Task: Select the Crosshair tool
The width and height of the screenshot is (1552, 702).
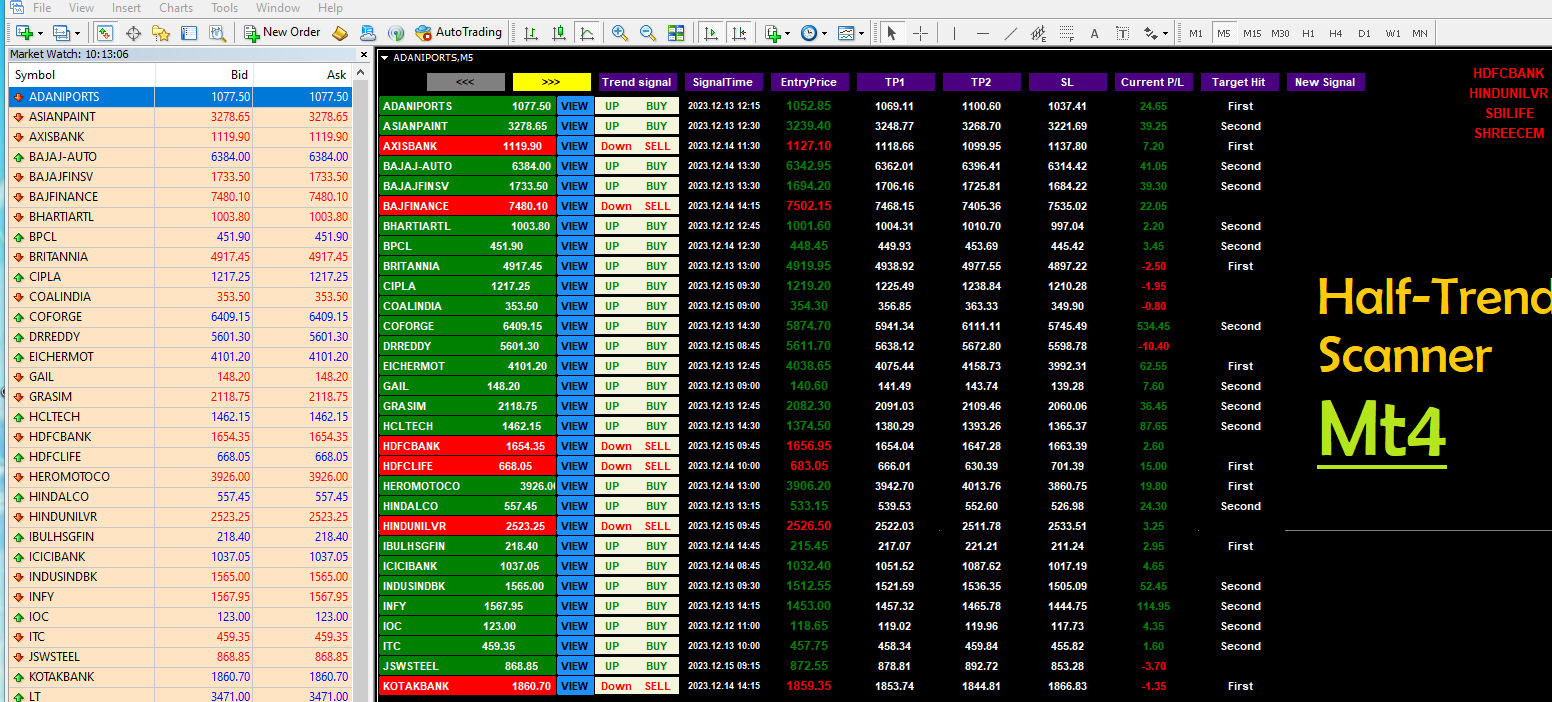Action: (920, 33)
